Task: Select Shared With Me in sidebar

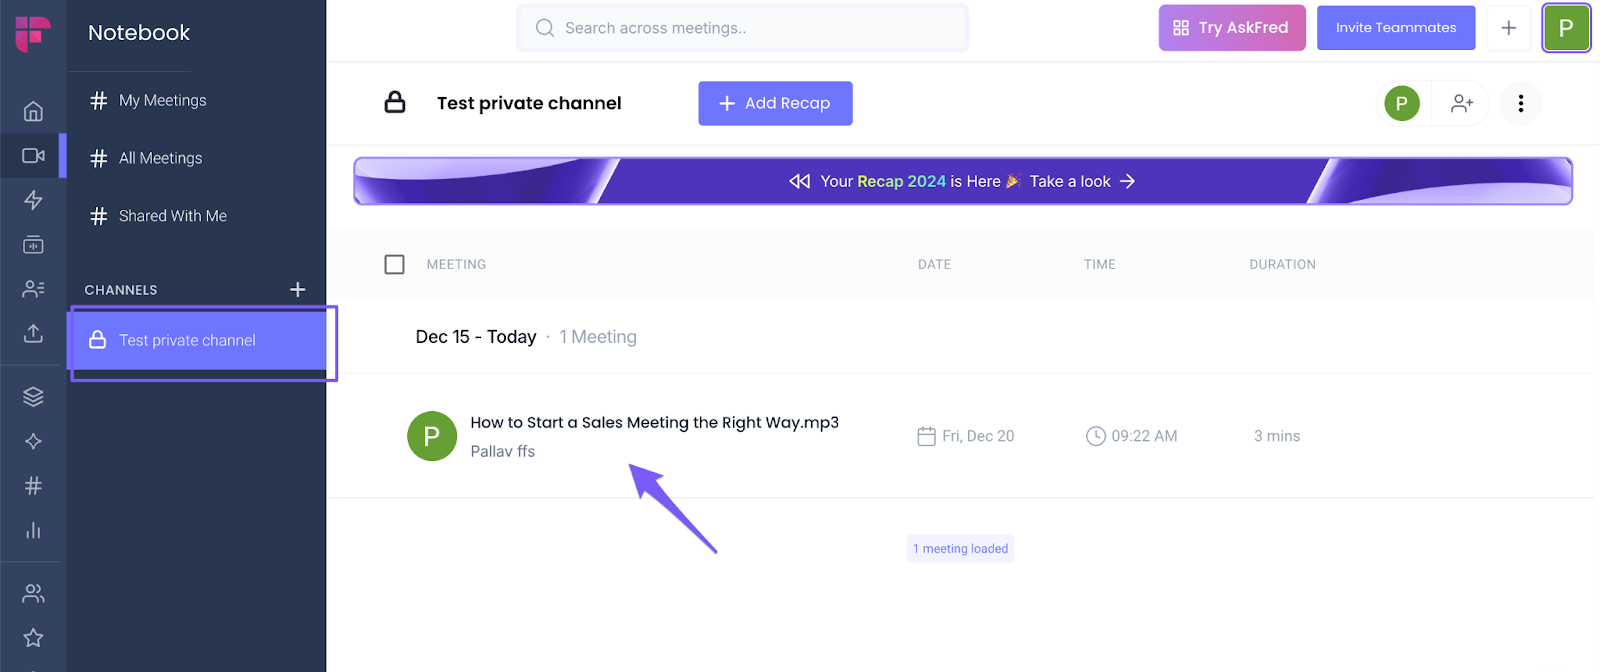Action: pyautogui.click(x=172, y=216)
